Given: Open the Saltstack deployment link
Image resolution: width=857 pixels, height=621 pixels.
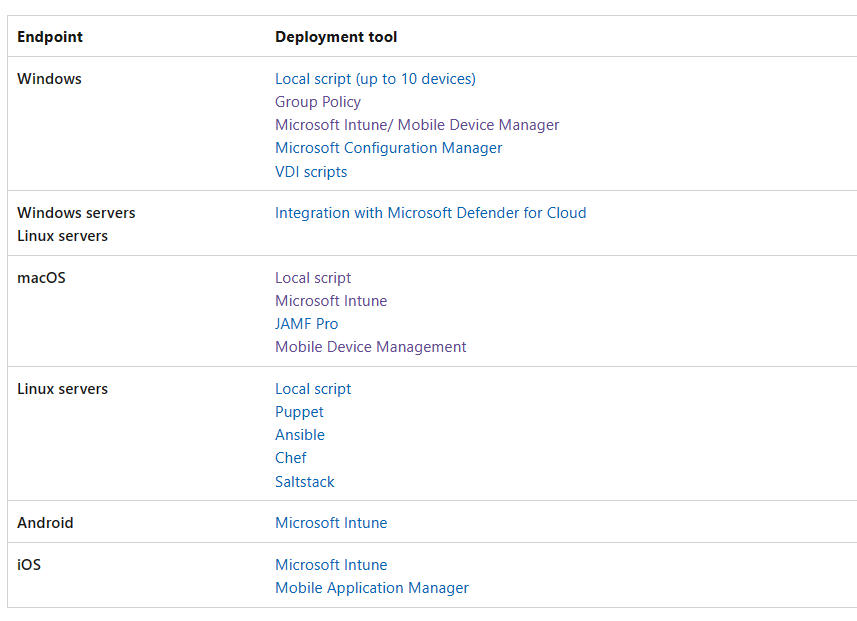Looking at the screenshot, I should click(305, 481).
